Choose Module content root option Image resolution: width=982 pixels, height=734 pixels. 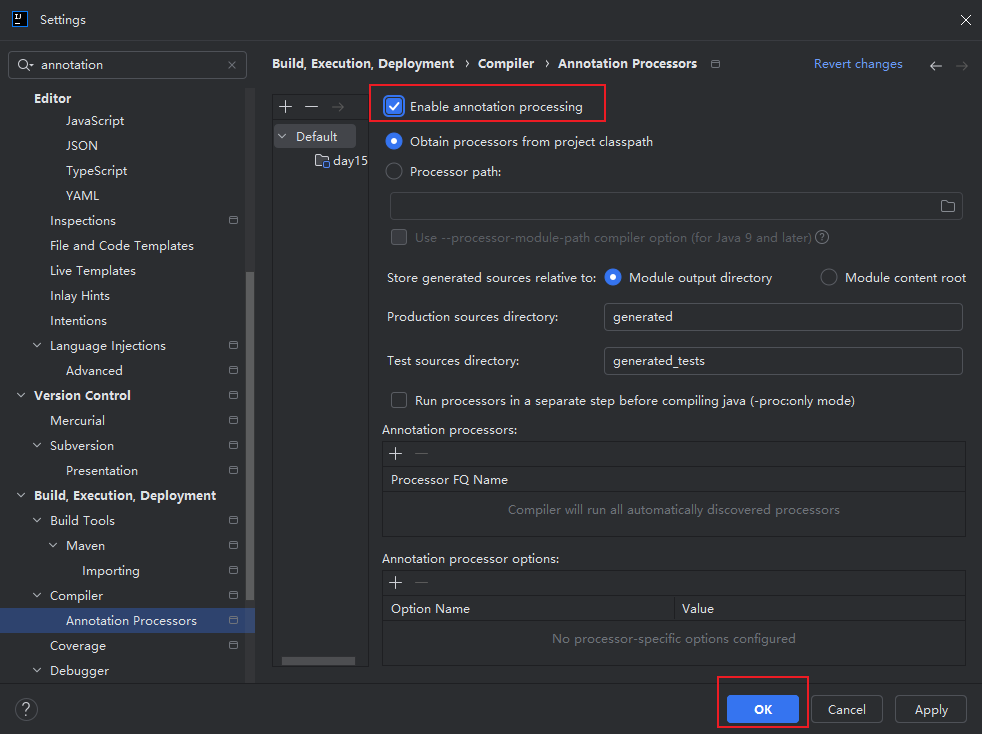[x=829, y=277]
